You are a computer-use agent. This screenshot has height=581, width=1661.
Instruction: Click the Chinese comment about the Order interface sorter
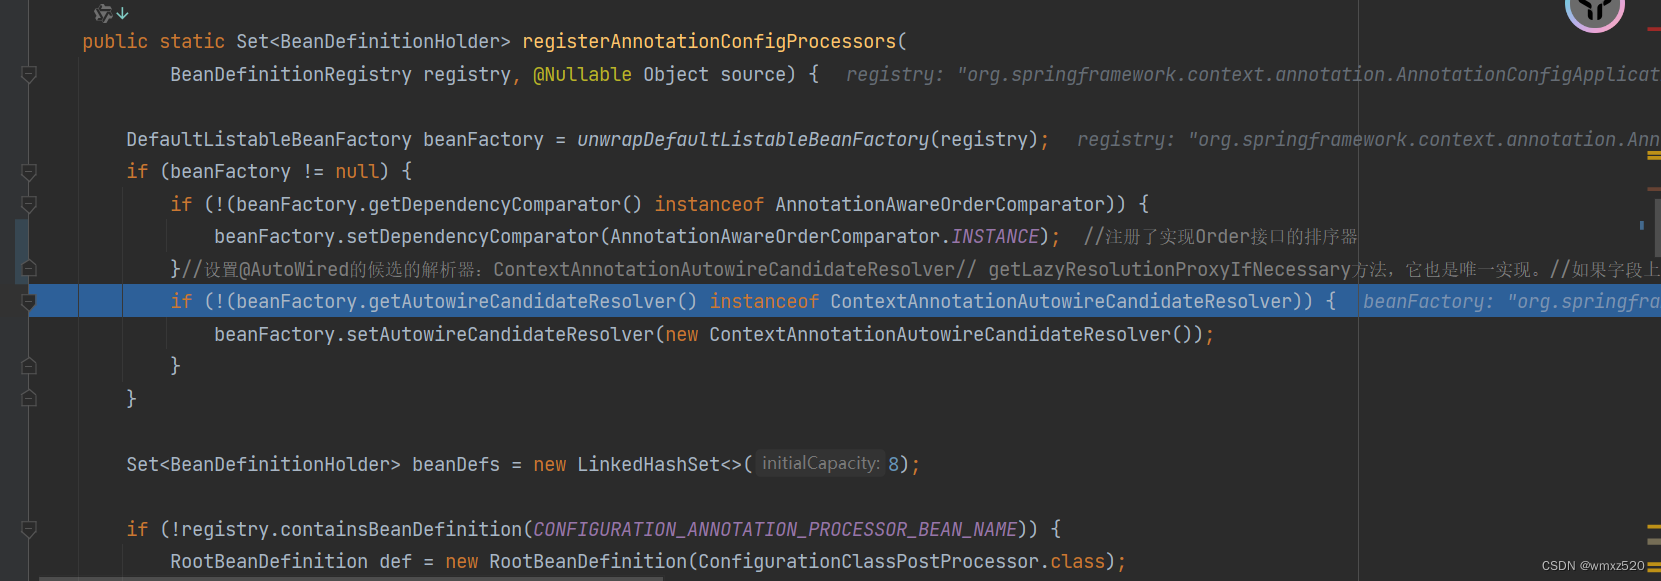[1221, 236]
